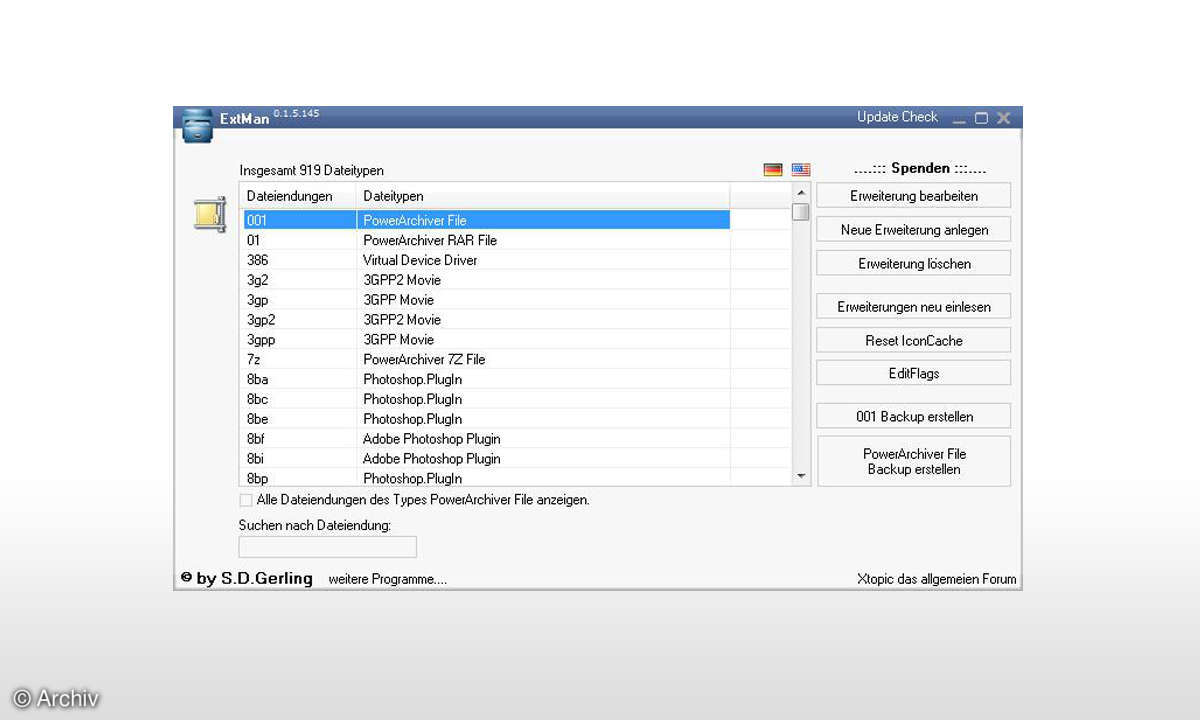This screenshot has height=720, width=1200.
Task: Close the ExtMan window
Action: pos(1003,118)
